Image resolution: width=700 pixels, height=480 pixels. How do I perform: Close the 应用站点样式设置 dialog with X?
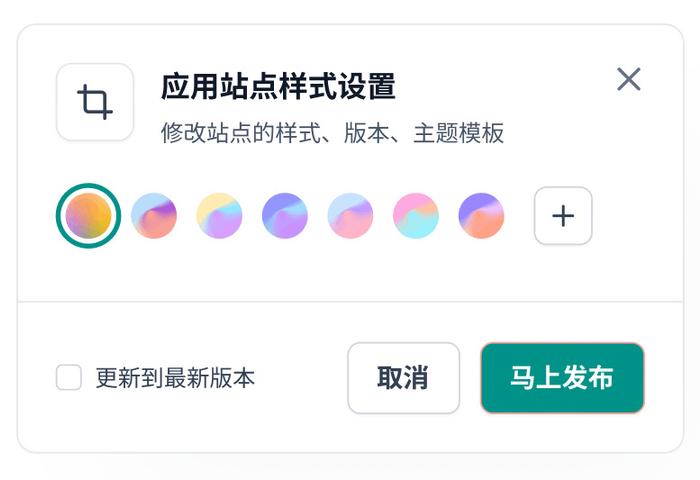coord(629,79)
